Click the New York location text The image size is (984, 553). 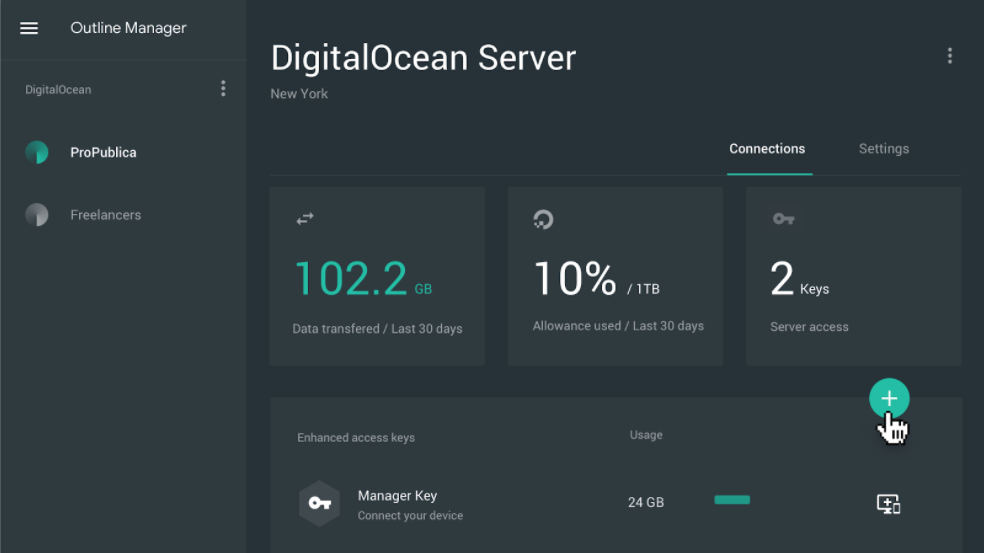(299, 94)
